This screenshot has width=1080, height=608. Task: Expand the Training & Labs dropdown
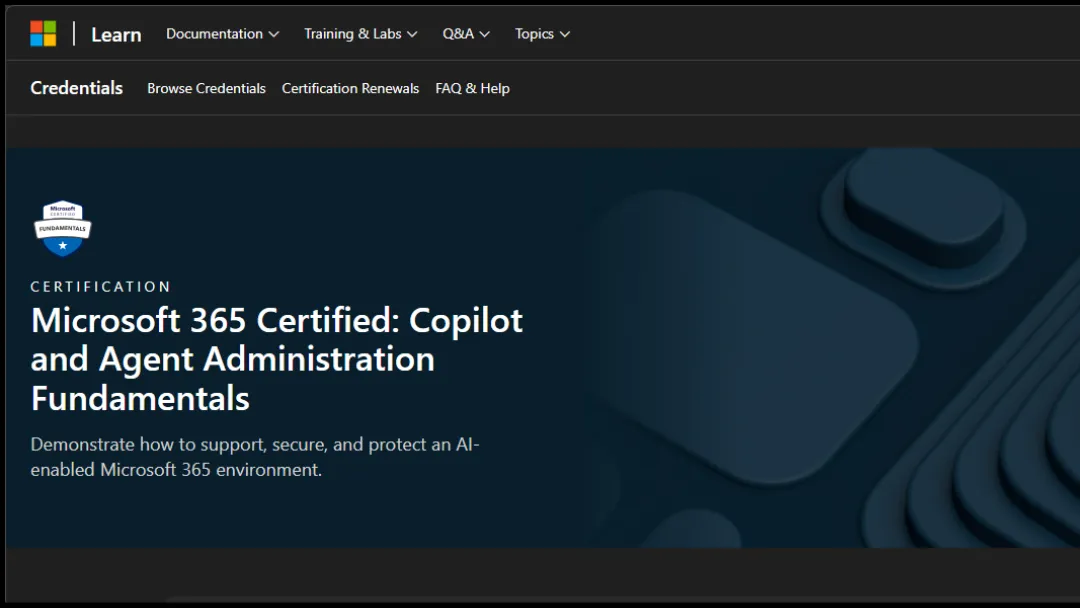[361, 34]
